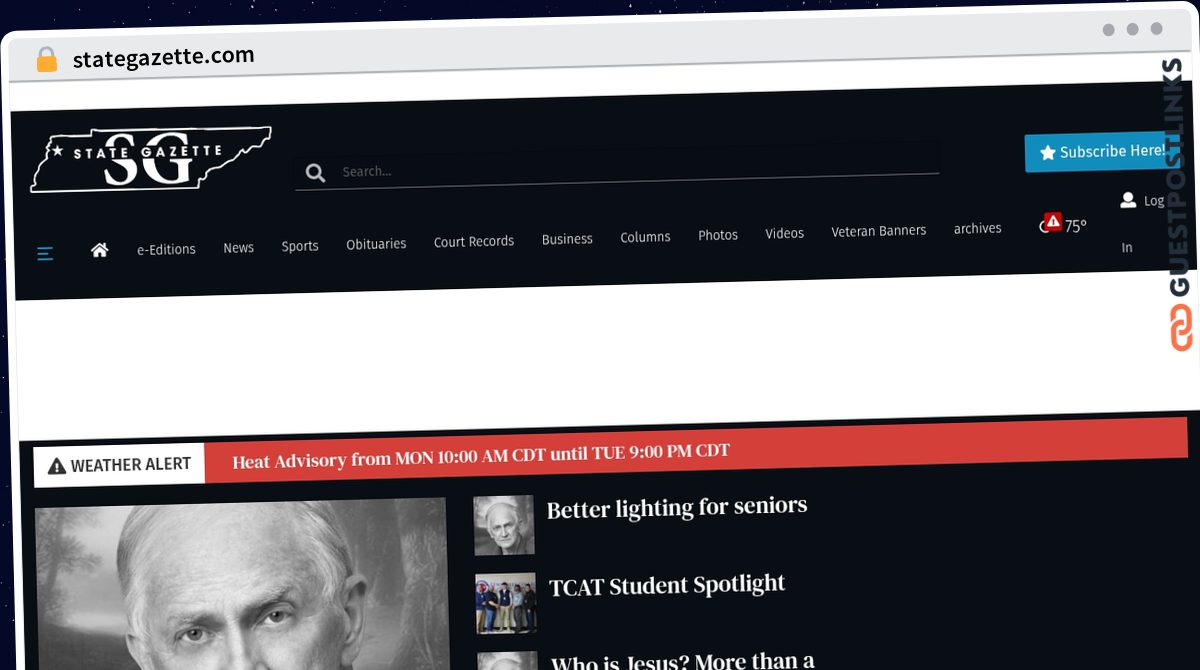Click the Log In user icon
The width and height of the screenshot is (1200, 670).
coord(1128,200)
